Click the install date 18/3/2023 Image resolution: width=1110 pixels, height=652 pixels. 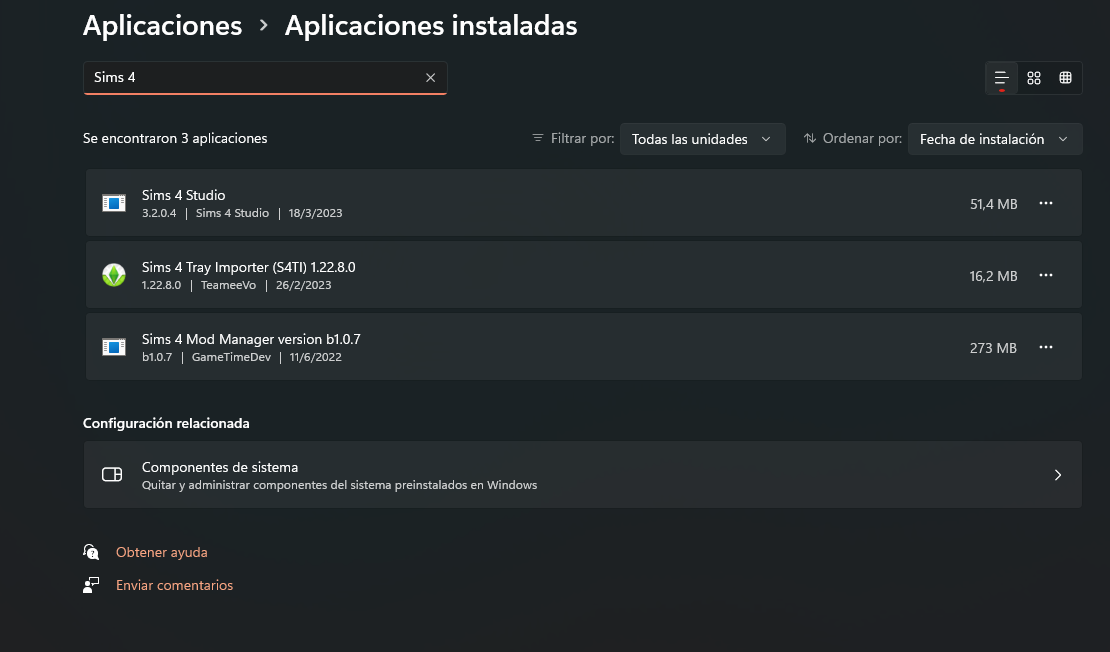pos(315,213)
